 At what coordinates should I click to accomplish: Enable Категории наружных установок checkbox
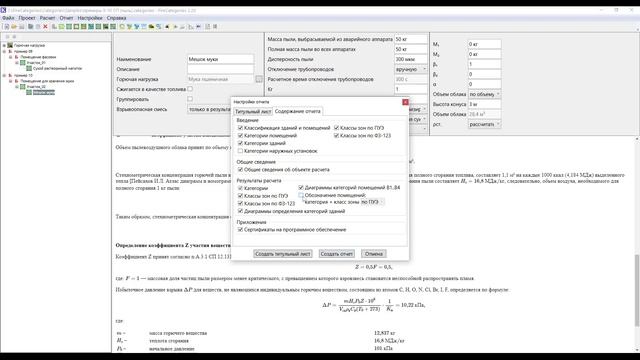click(x=240, y=151)
